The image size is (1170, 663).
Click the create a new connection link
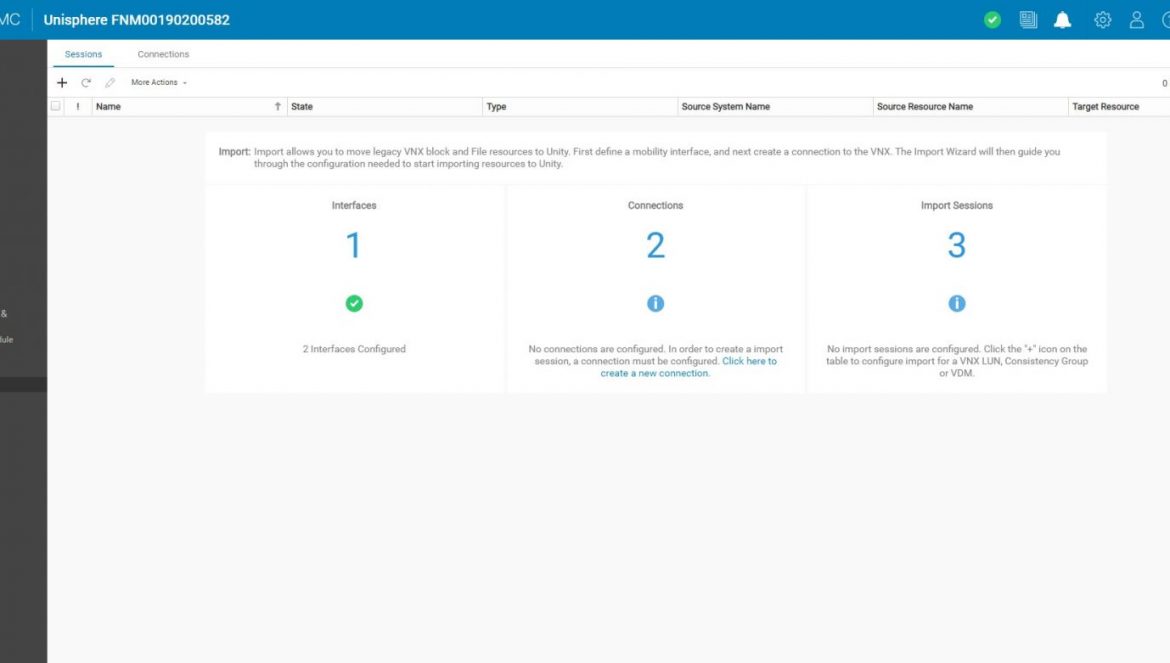(x=689, y=367)
